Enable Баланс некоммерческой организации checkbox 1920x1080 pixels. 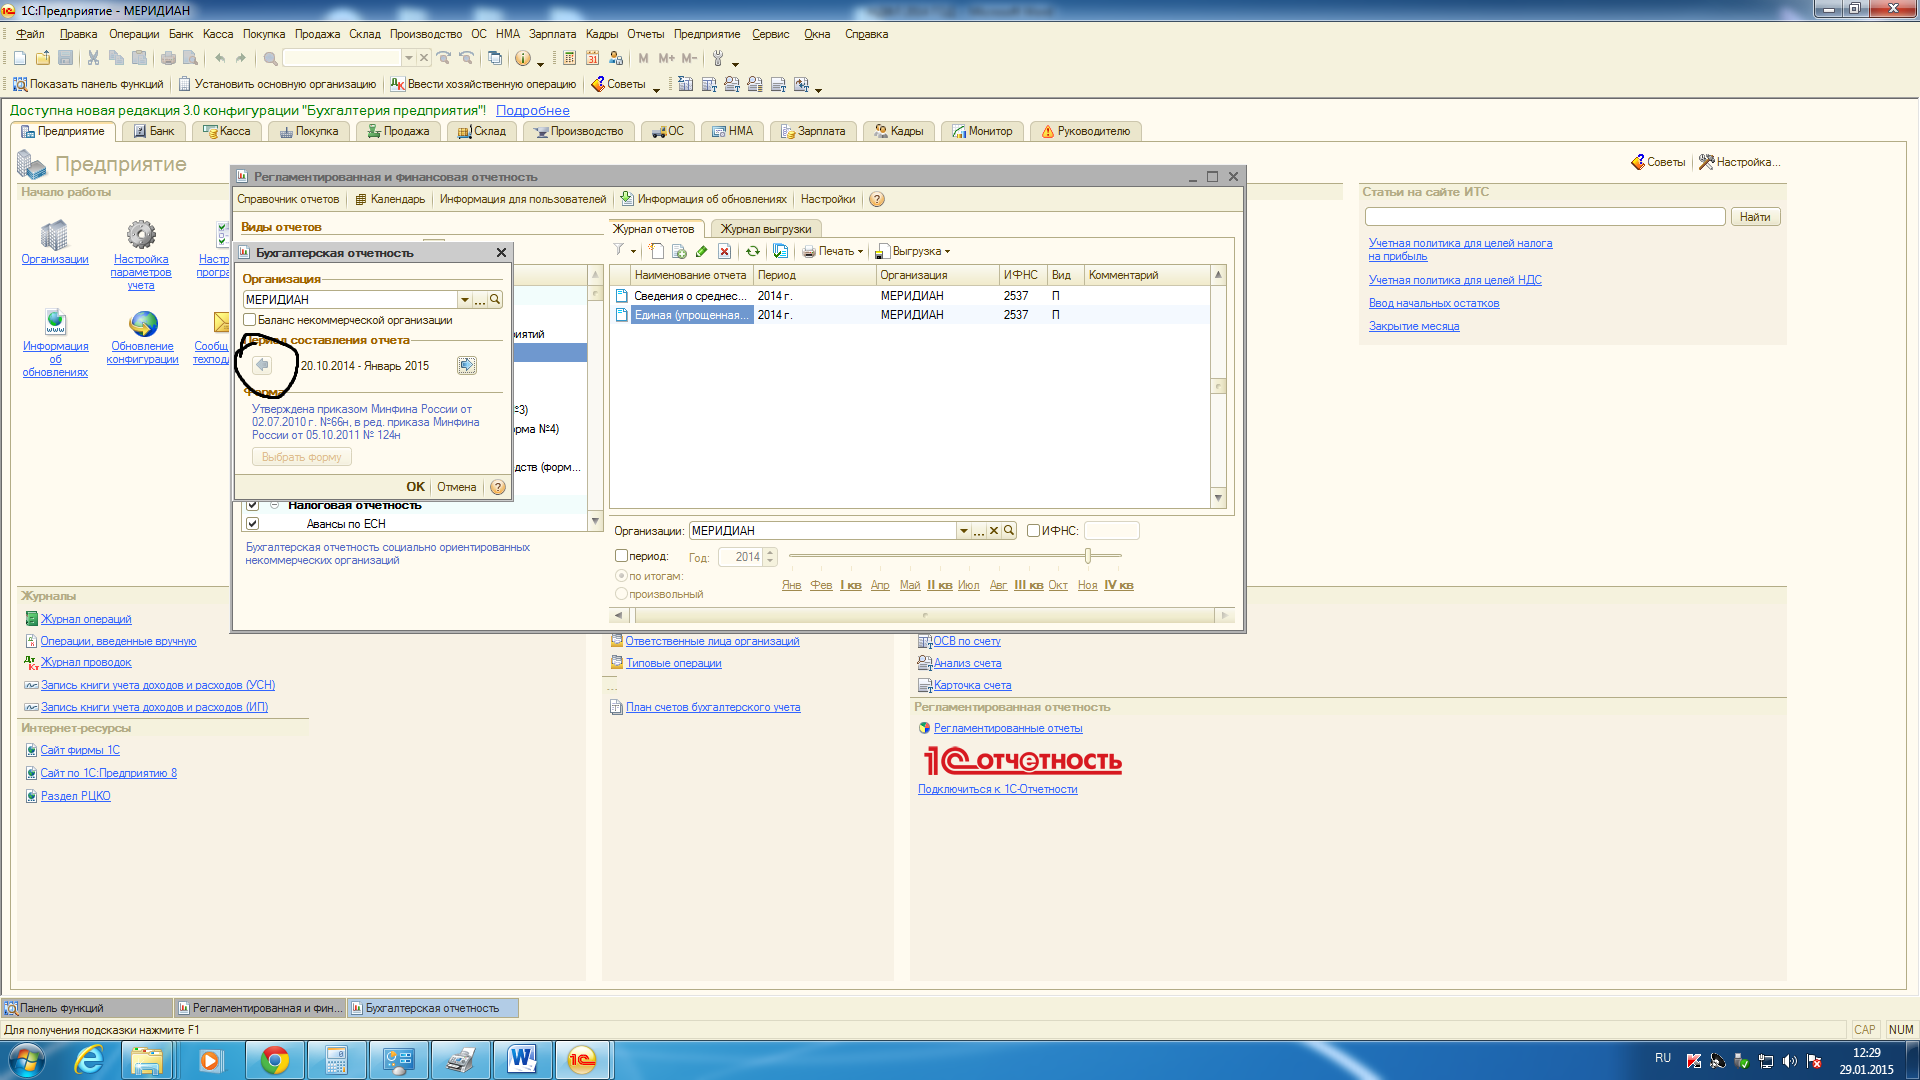tap(250, 320)
